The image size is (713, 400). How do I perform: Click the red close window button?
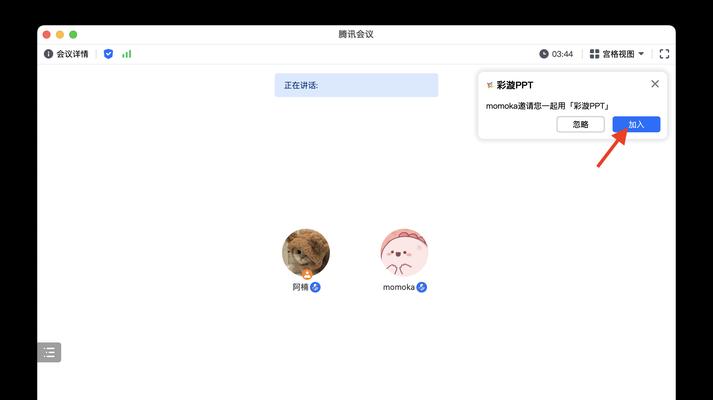[x=46, y=35]
